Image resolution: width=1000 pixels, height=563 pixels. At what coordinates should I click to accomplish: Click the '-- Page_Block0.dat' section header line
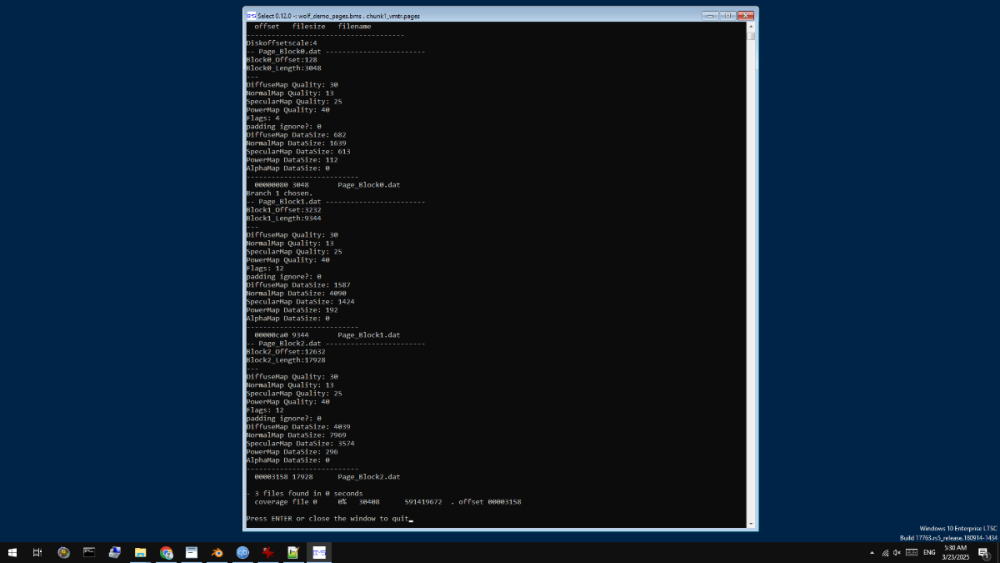[x=335, y=52]
